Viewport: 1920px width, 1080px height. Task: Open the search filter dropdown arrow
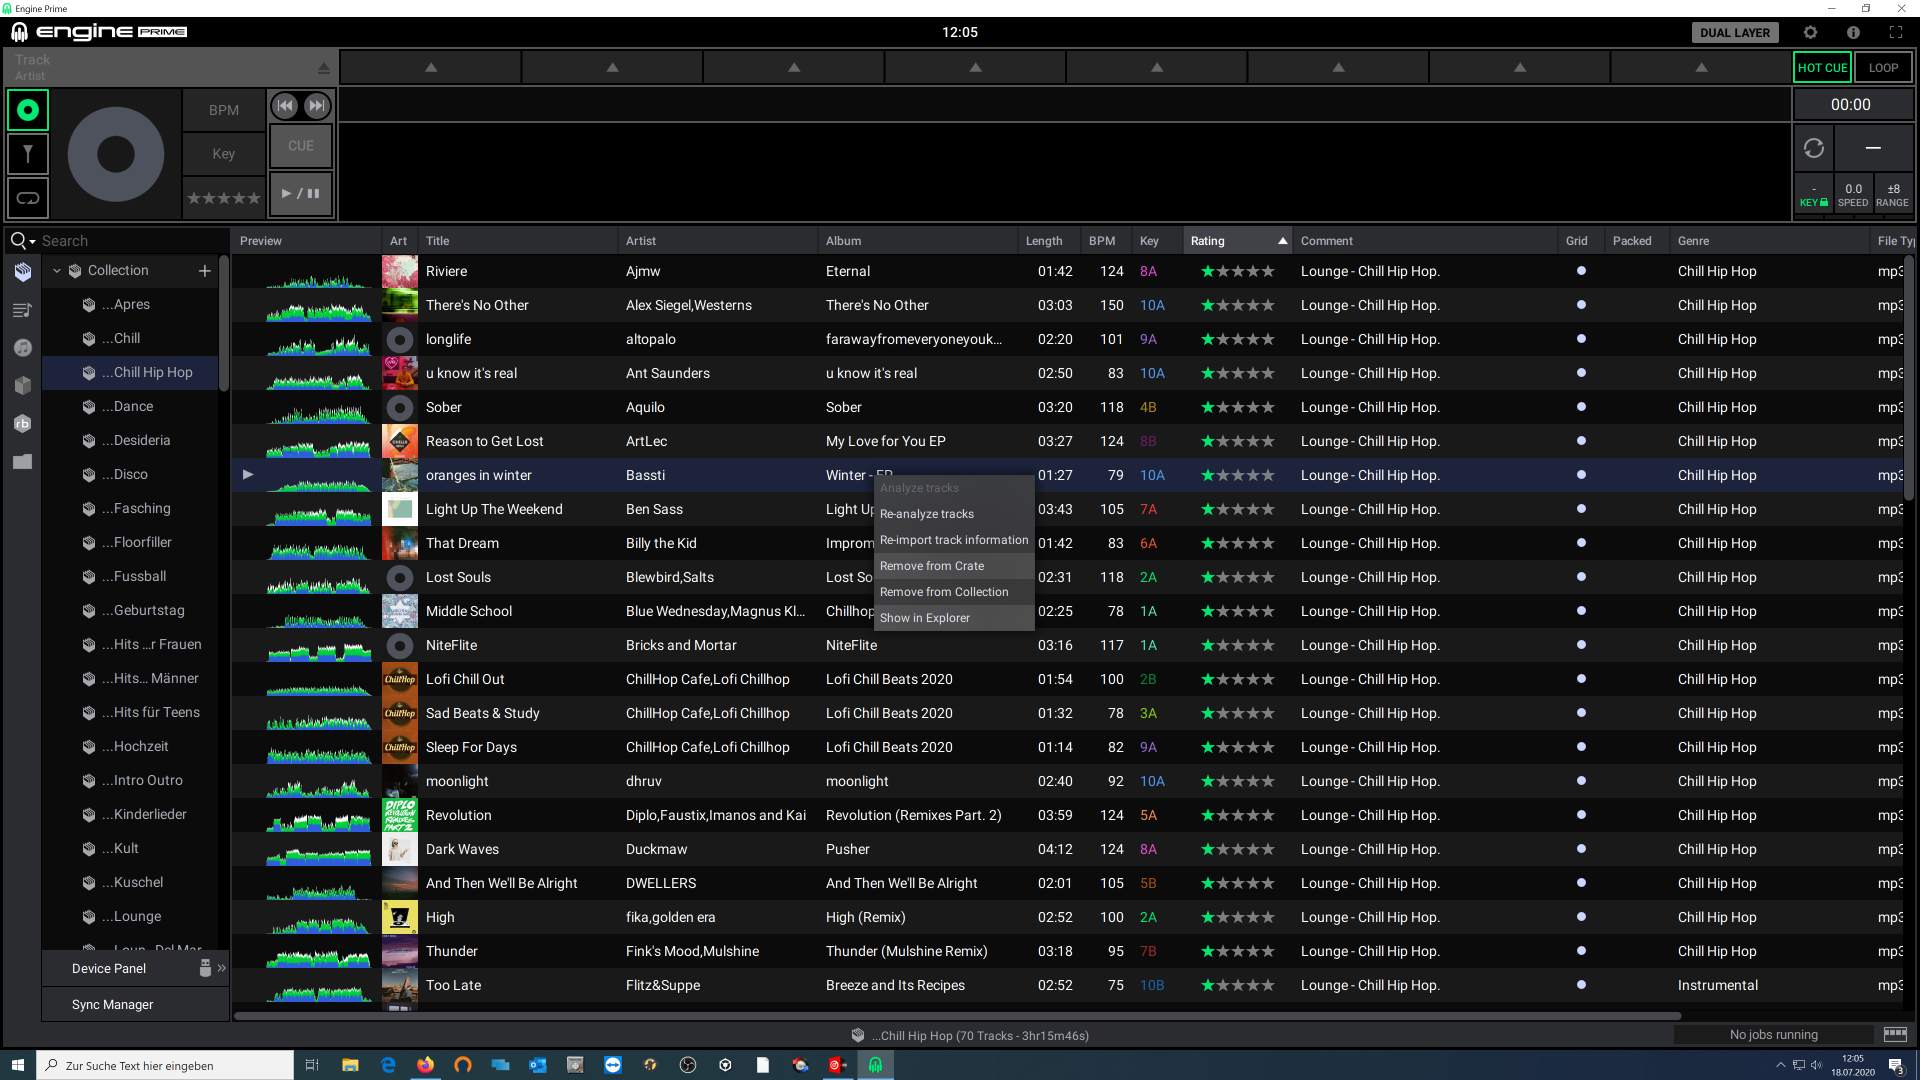coord(32,242)
